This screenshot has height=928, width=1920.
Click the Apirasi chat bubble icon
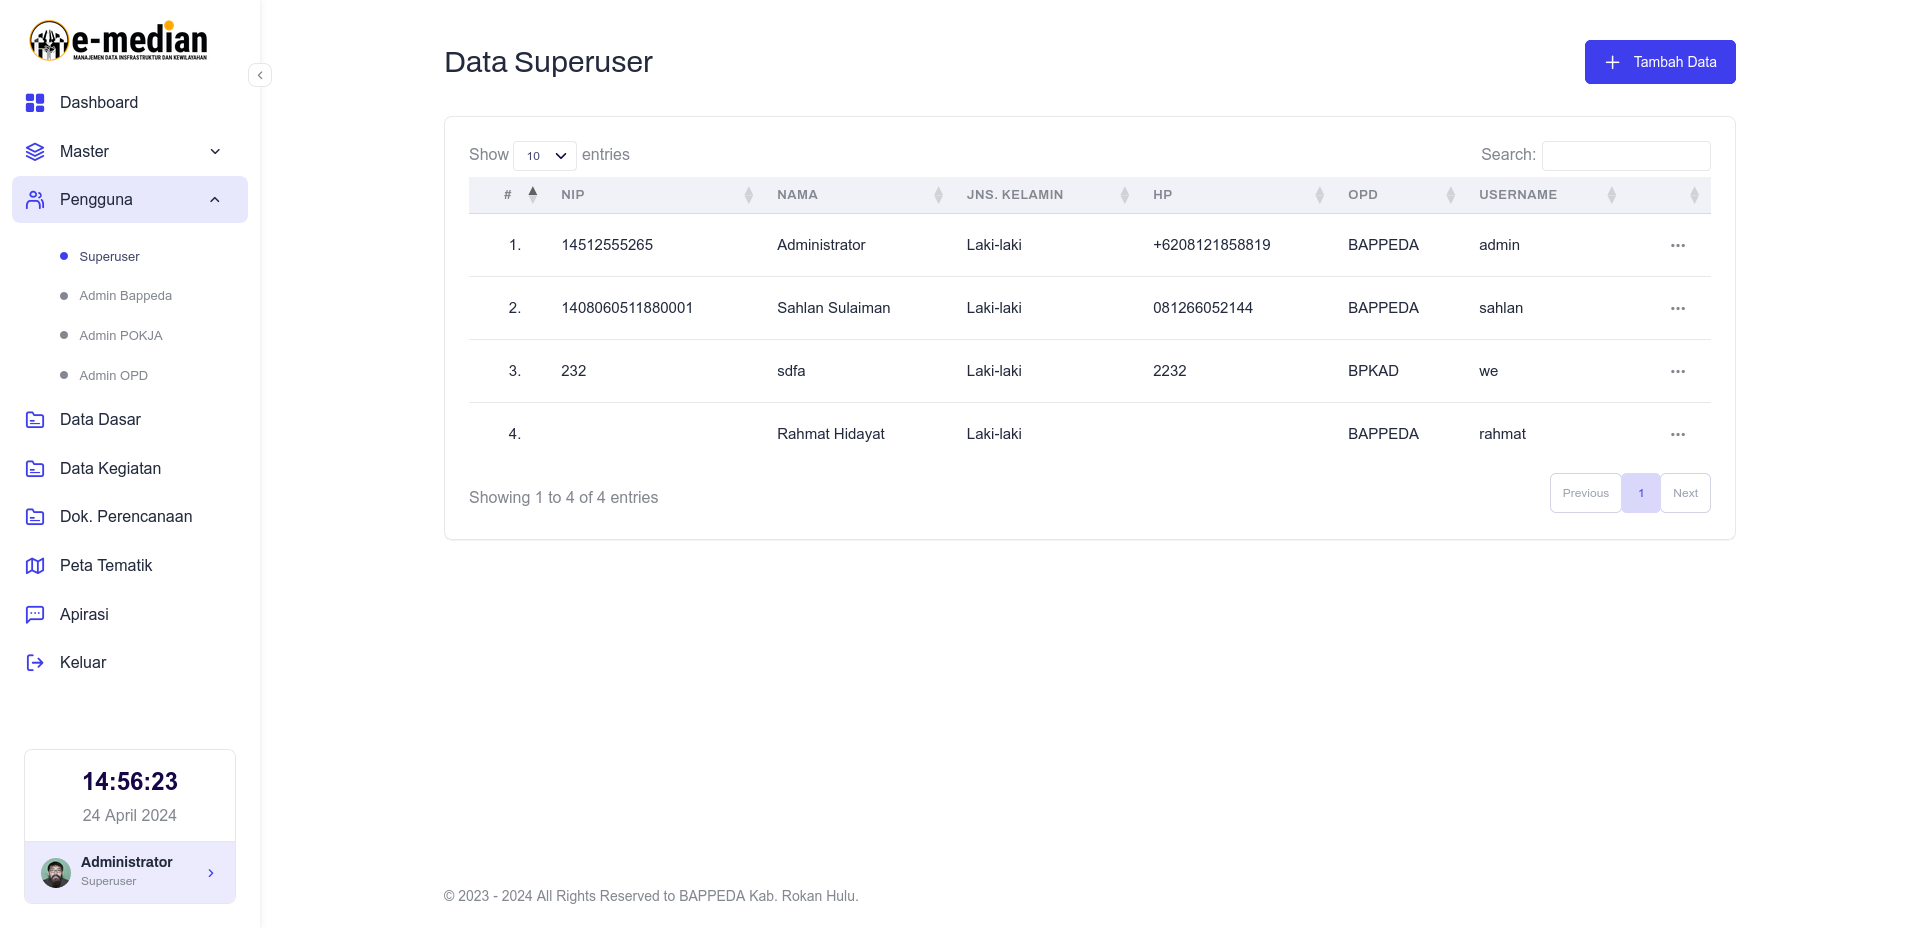coord(35,615)
